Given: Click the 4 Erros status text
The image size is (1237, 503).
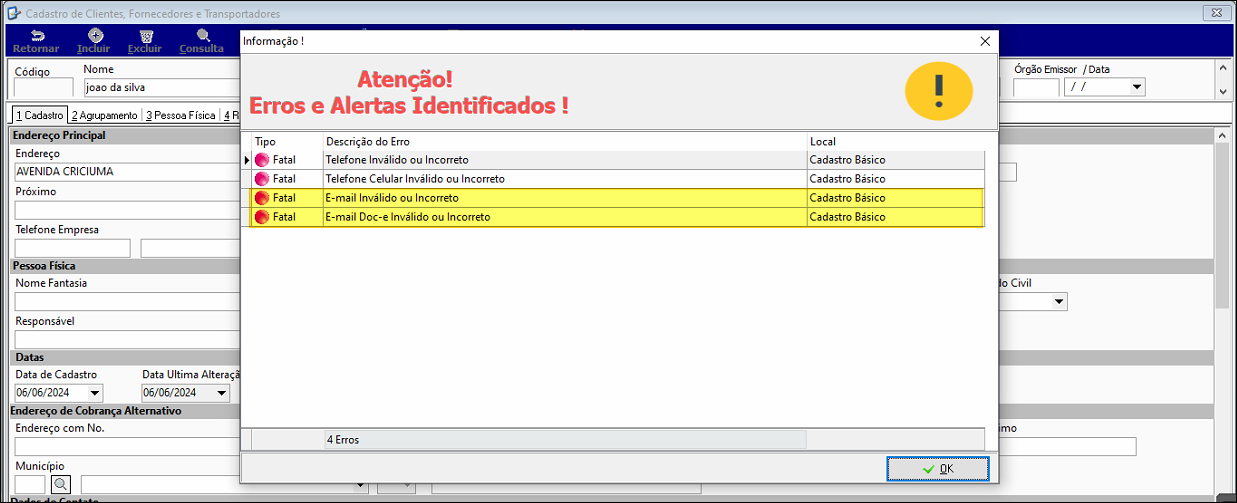Looking at the screenshot, I should click(343, 439).
